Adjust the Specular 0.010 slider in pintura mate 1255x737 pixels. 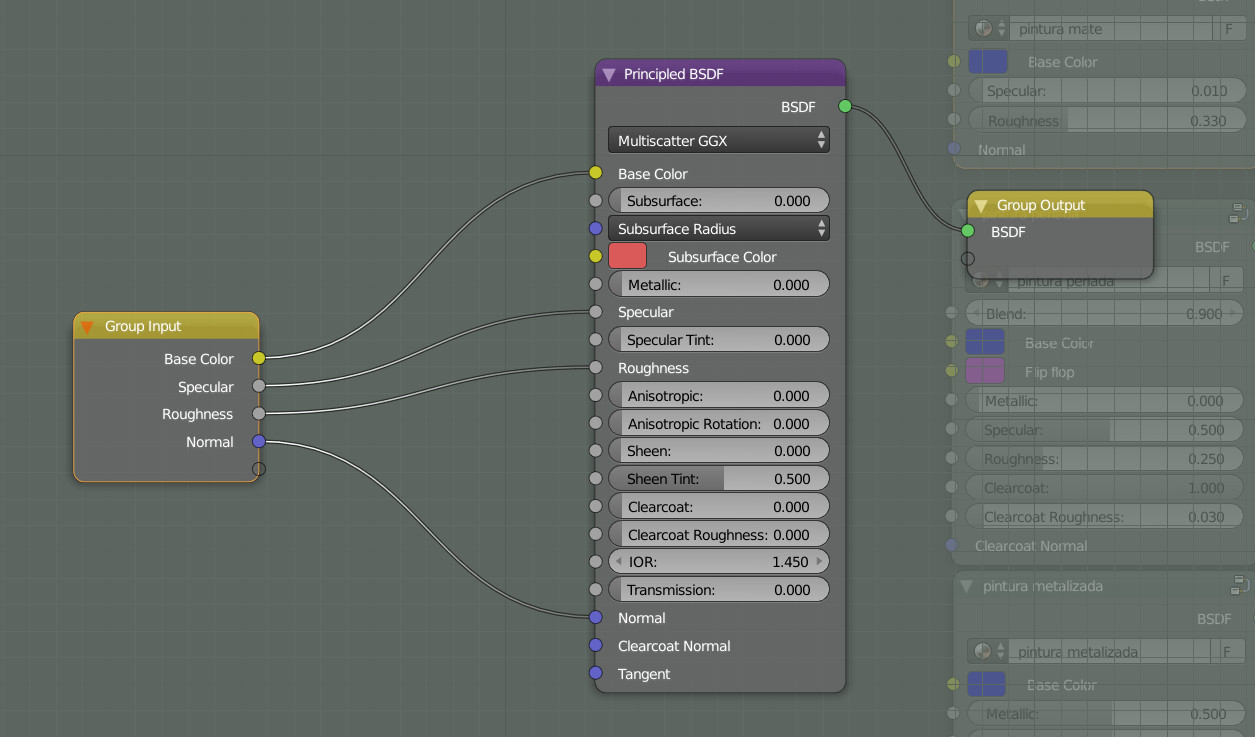pos(1105,91)
